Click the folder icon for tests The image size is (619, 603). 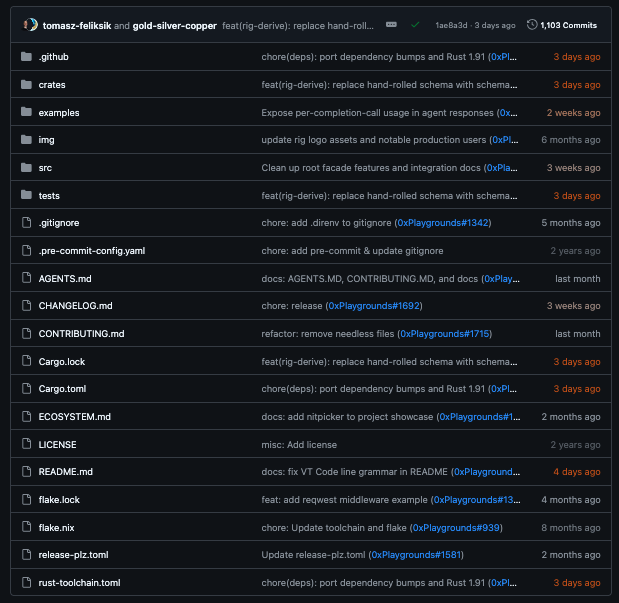click(26, 195)
